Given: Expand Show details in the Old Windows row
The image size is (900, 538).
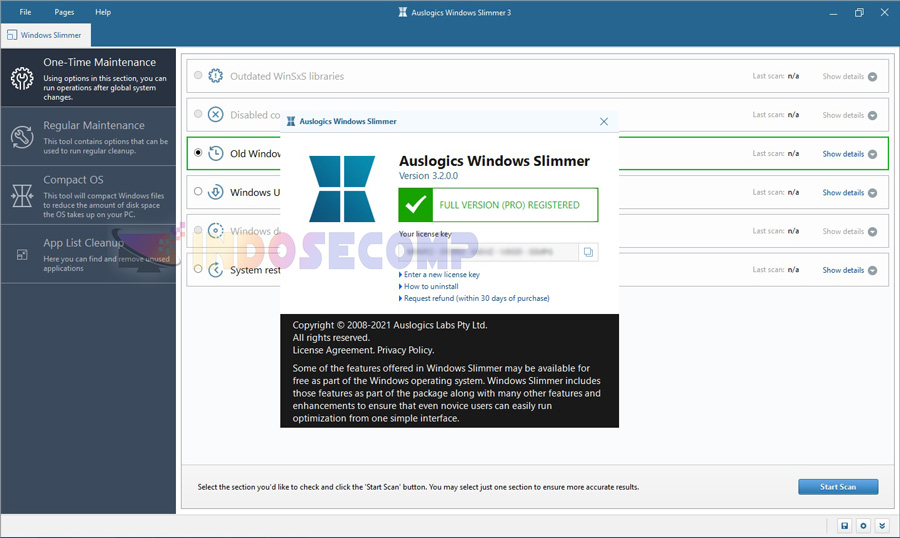Looking at the screenshot, I should point(849,154).
